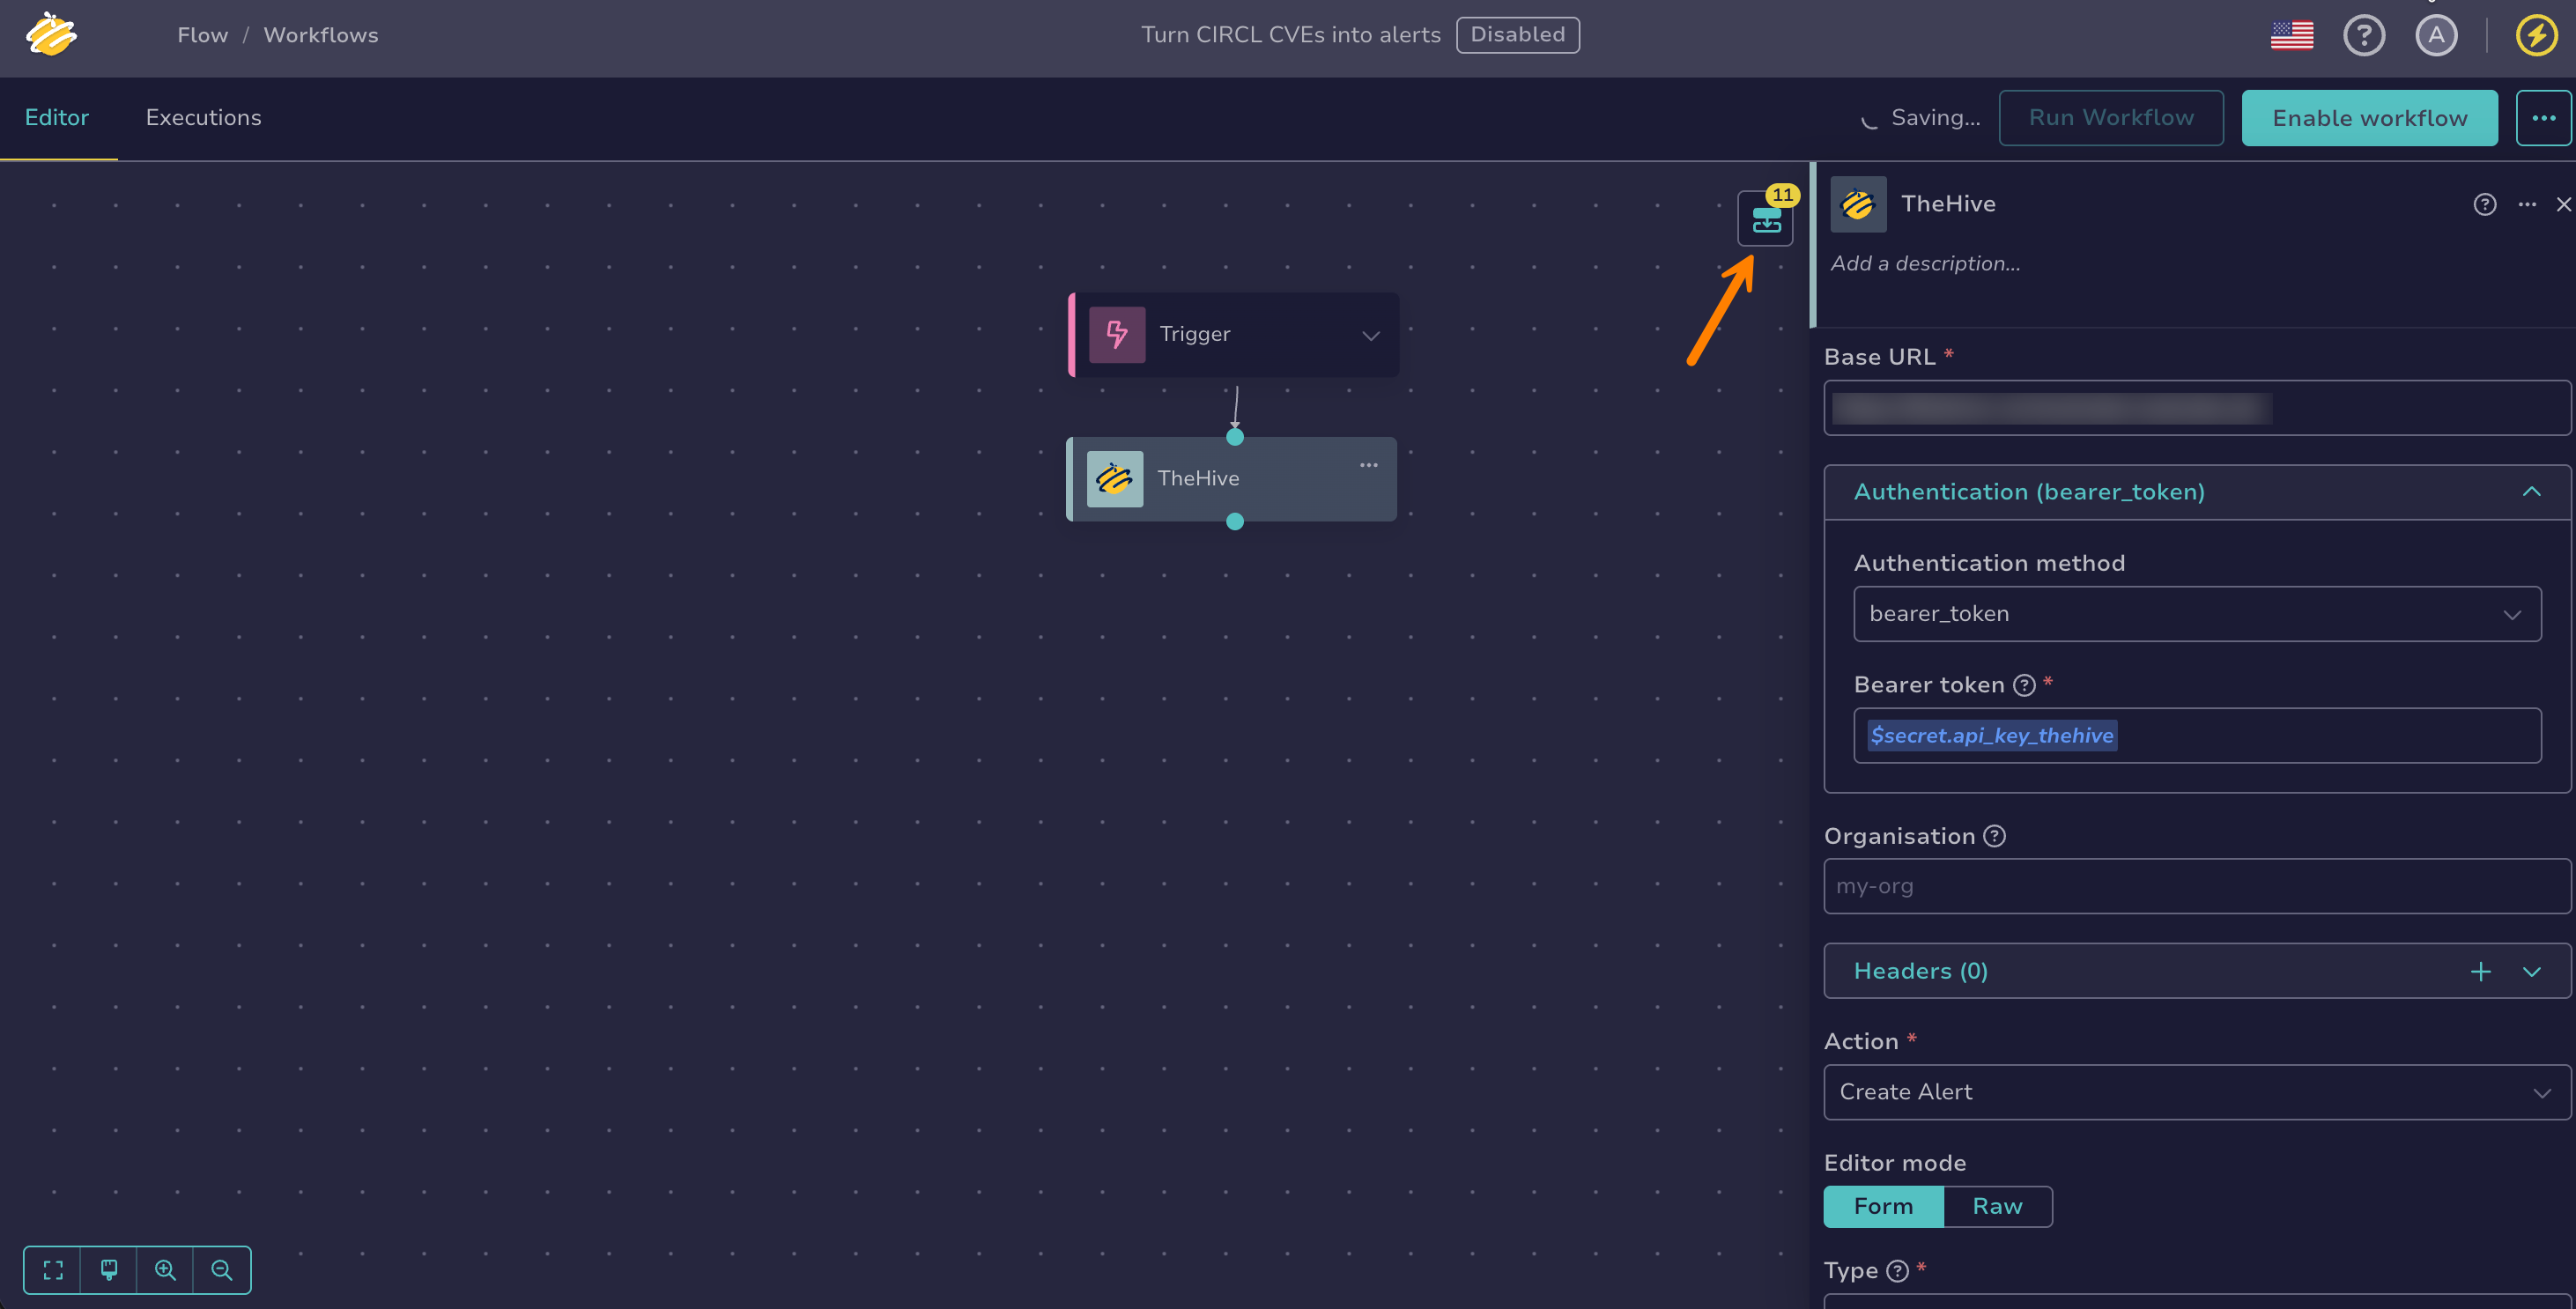Screen dimensions: 2576x1309
Task: Click the Bearer token input field
Action: tap(2196, 736)
